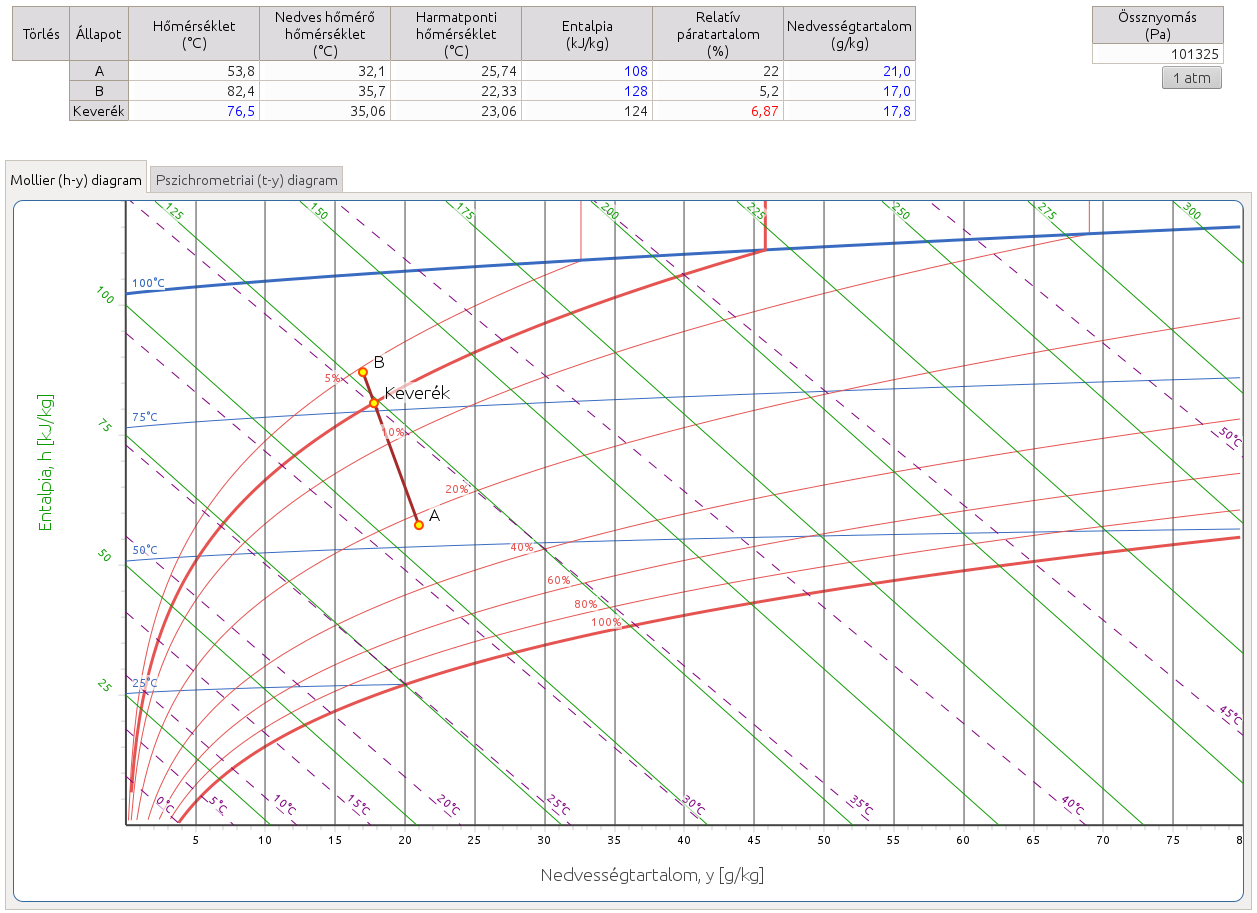1257x913 pixels.
Task: Click the Entalpia (kJ/kg) column header
Action: [x=587, y=34]
